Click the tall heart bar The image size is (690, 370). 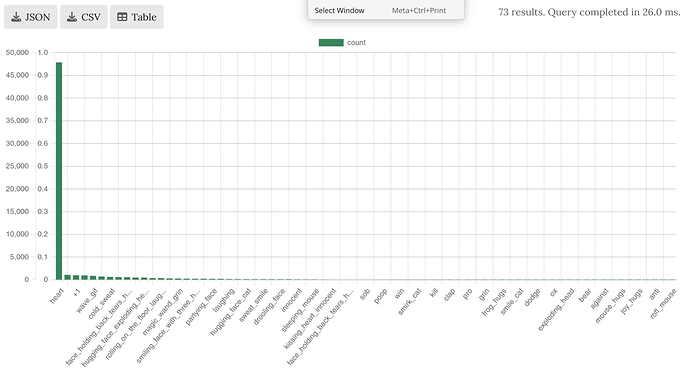click(59, 171)
